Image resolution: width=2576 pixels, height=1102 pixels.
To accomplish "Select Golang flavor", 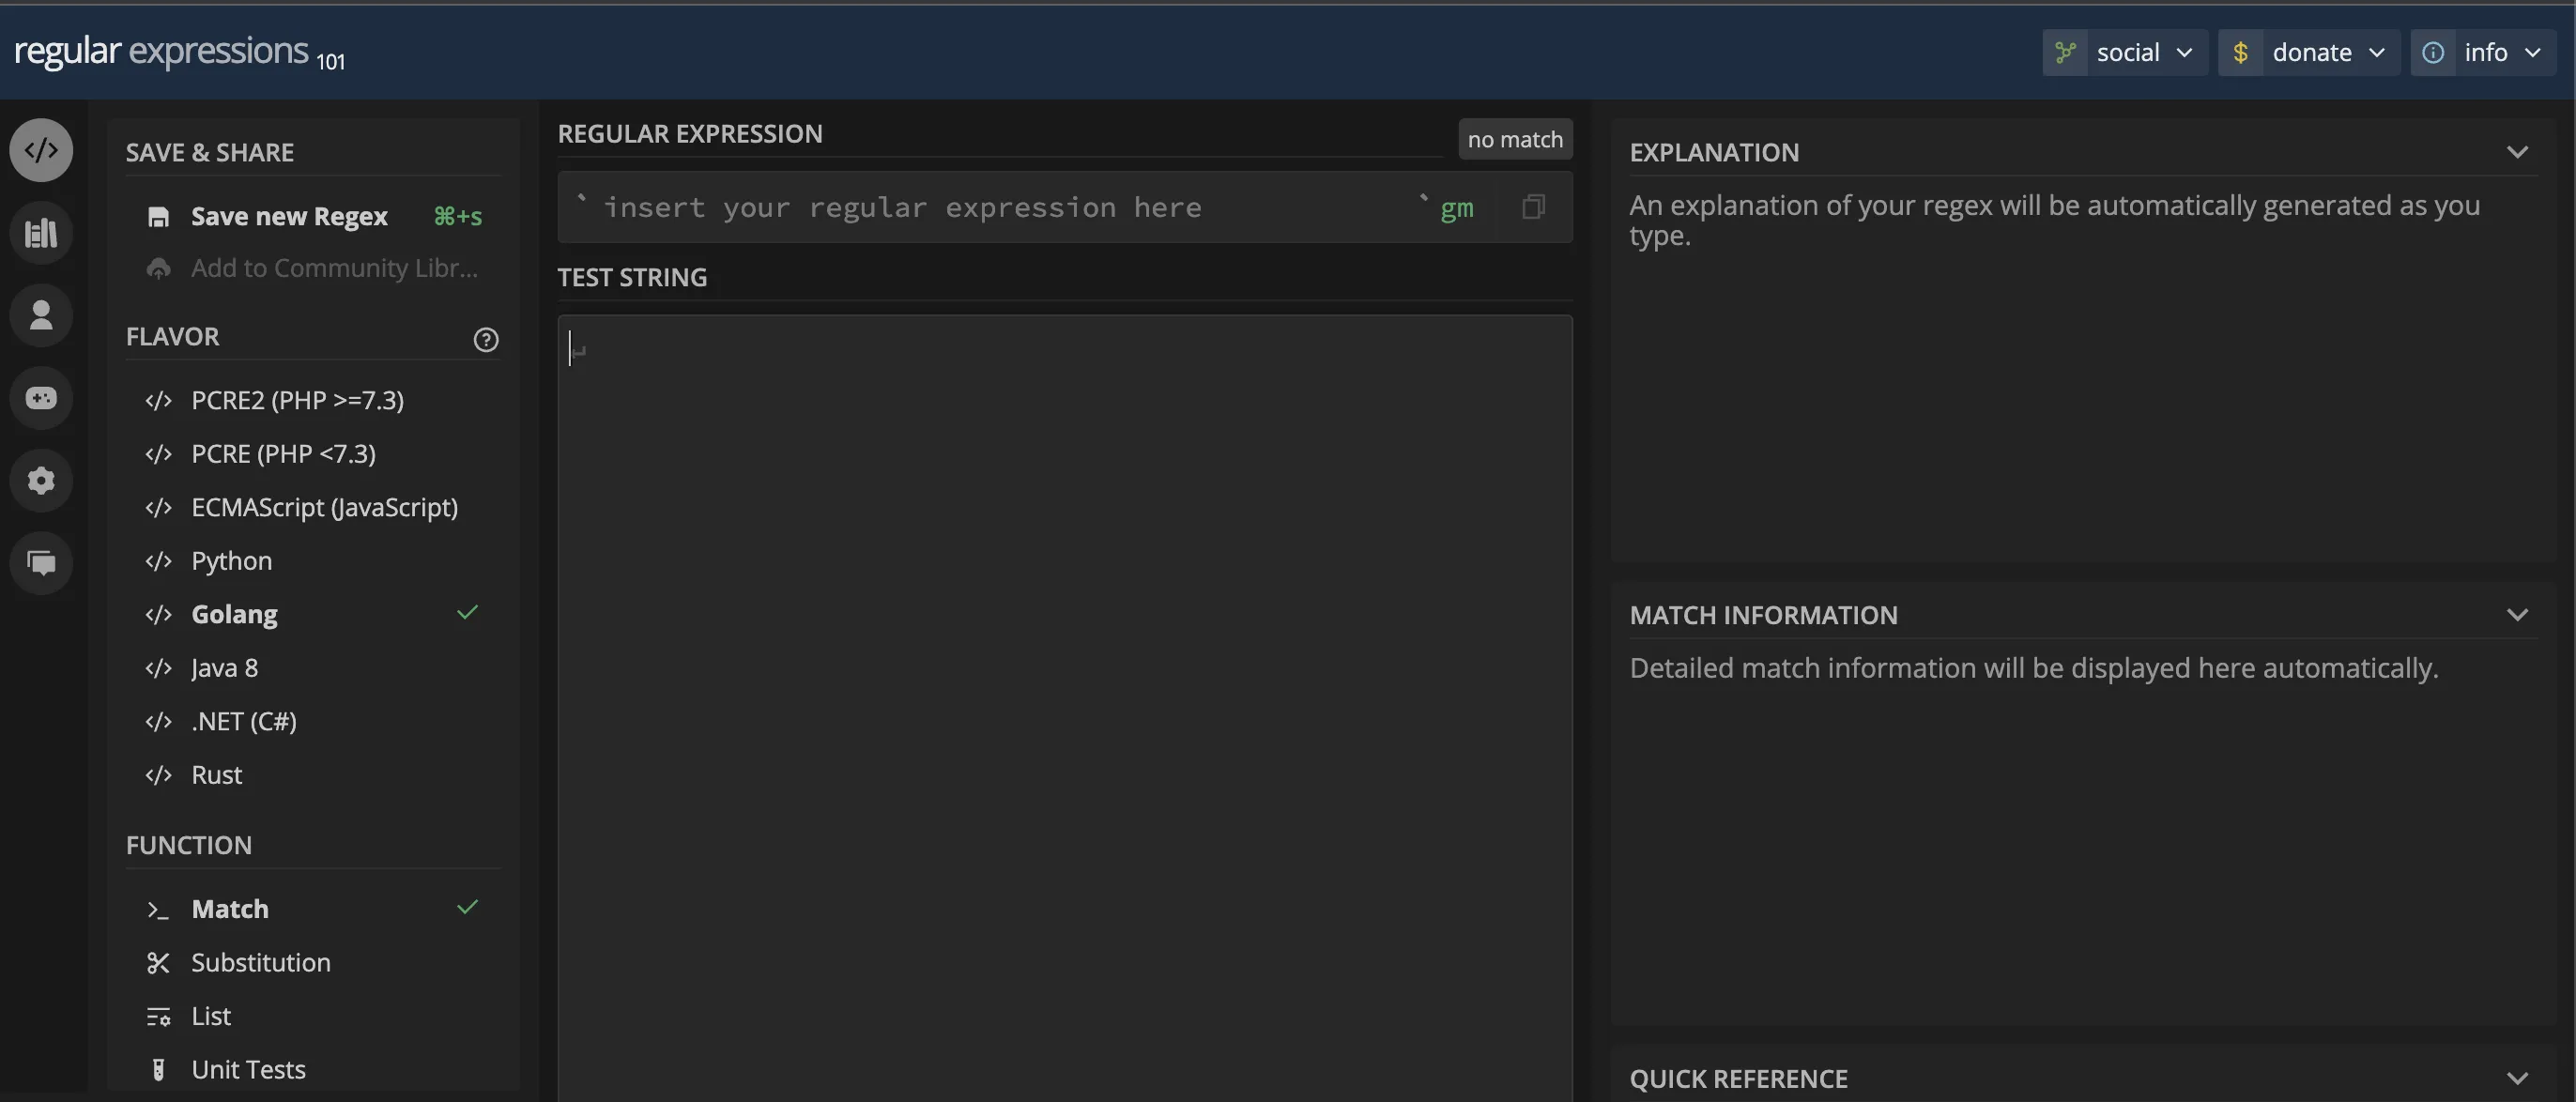I will click(x=312, y=614).
